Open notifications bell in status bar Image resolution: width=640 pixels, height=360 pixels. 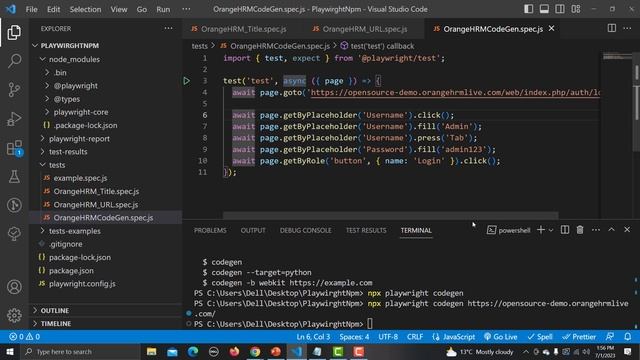click(627, 337)
